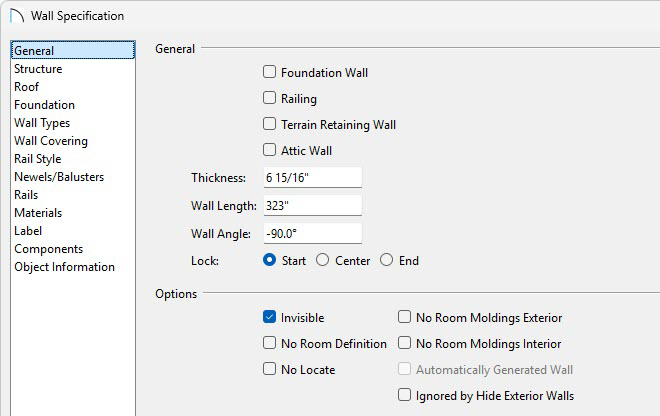Enable the Attic Wall checkbox
Image resolution: width=660 pixels, height=416 pixels.
pos(269,150)
